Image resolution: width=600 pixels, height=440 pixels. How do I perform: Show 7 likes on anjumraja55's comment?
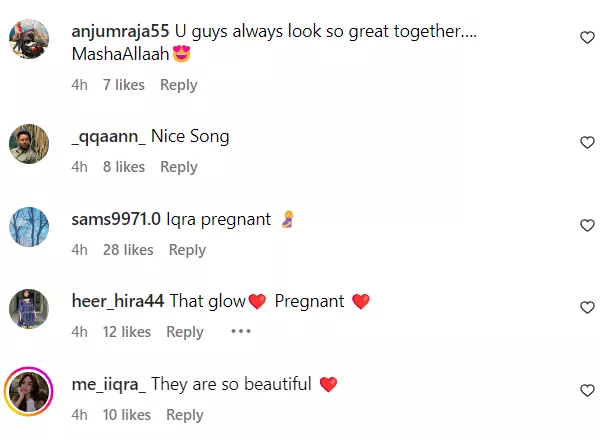pyautogui.click(x=124, y=85)
